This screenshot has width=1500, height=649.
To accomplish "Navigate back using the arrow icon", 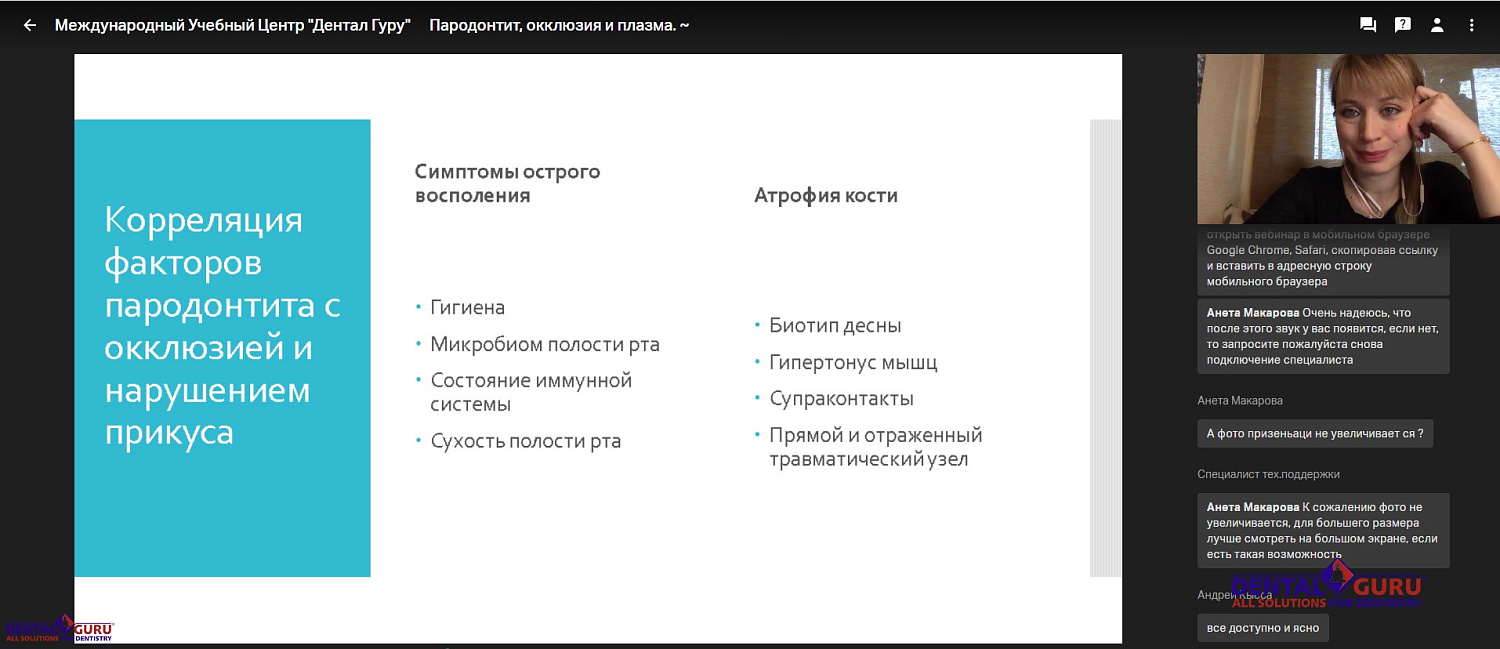I will click(x=29, y=25).
